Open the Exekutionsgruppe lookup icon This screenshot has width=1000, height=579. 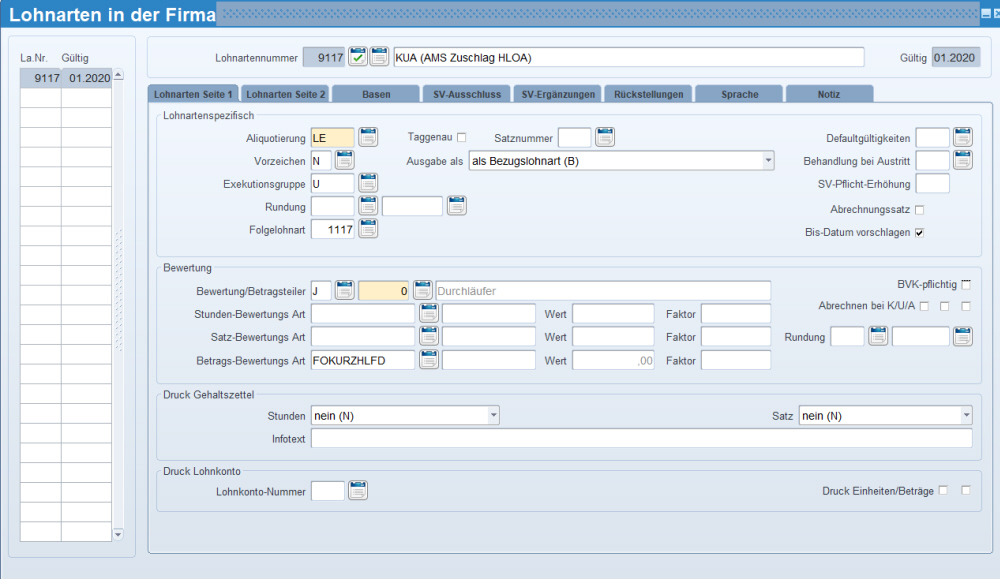click(368, 183)
